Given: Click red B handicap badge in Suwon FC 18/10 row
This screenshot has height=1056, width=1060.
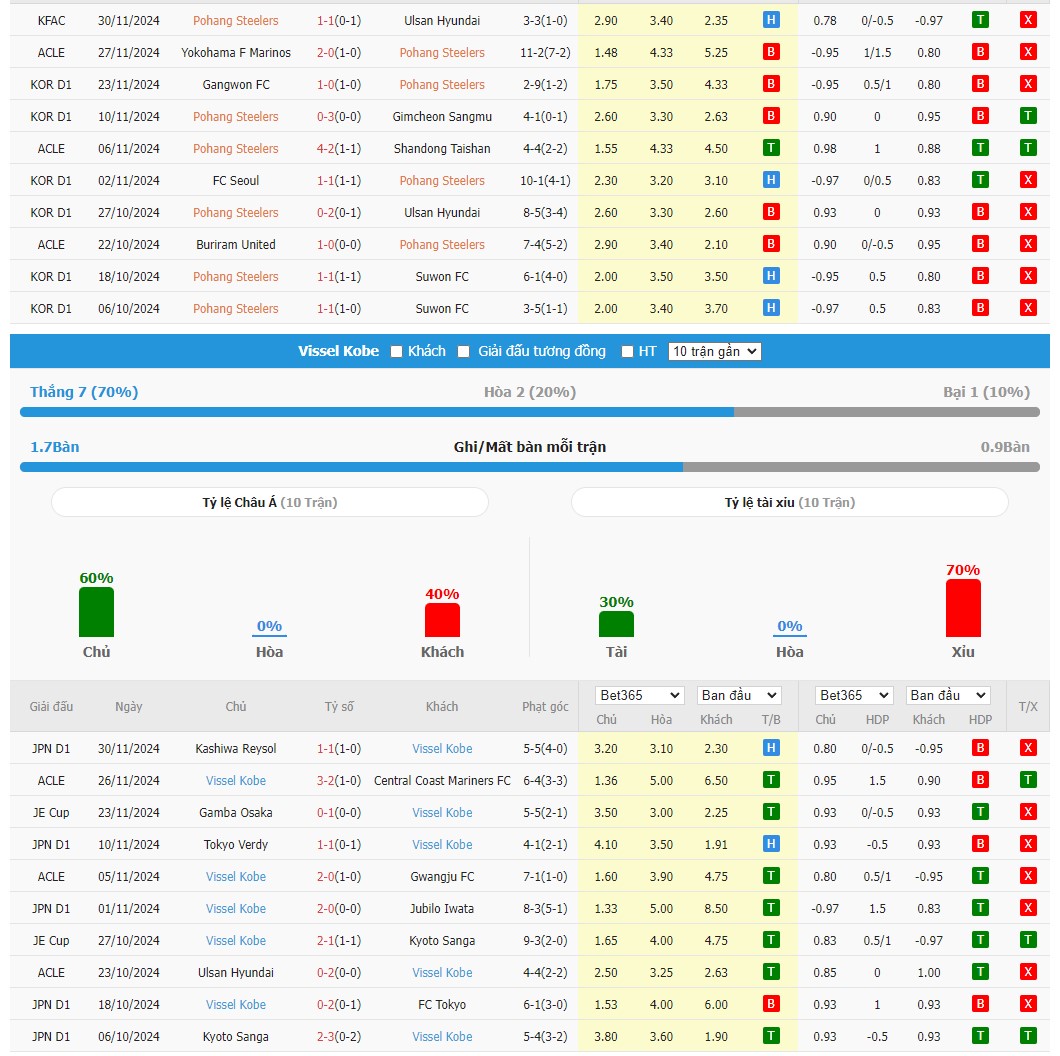Looking at the screenshot, I should click(980, 276).
